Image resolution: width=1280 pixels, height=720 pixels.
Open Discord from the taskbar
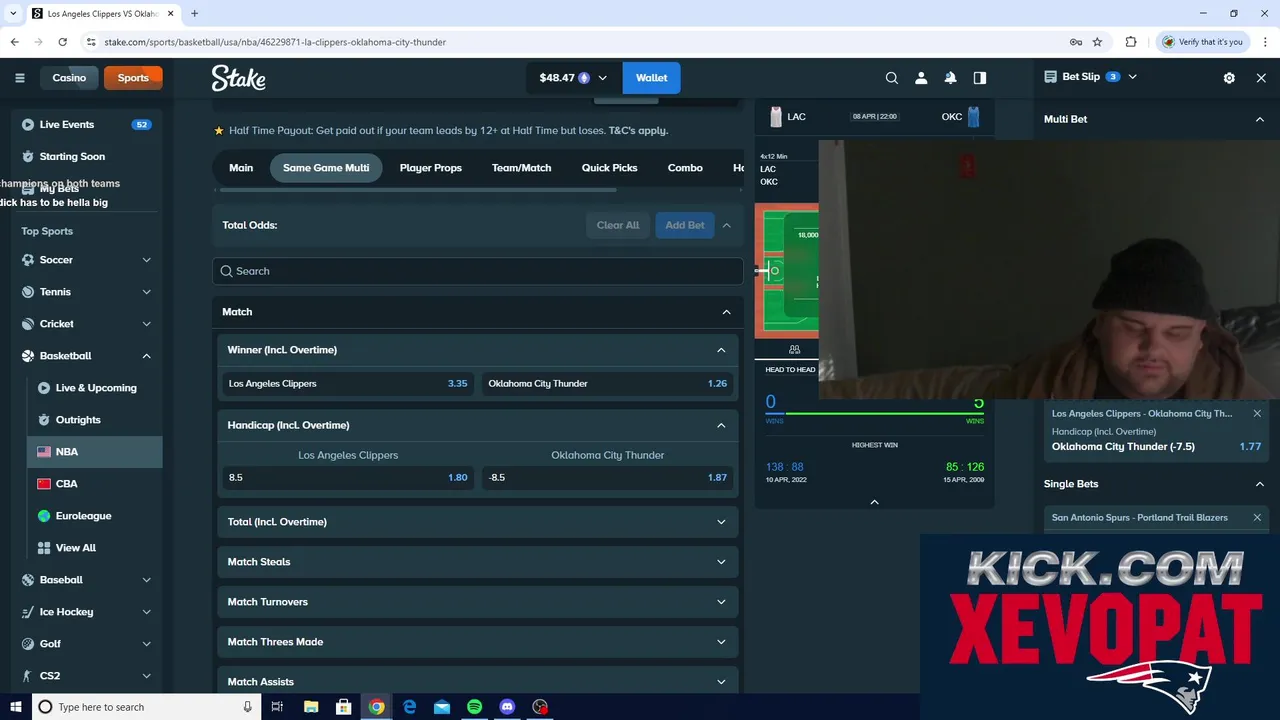click(x=507, y=707)
